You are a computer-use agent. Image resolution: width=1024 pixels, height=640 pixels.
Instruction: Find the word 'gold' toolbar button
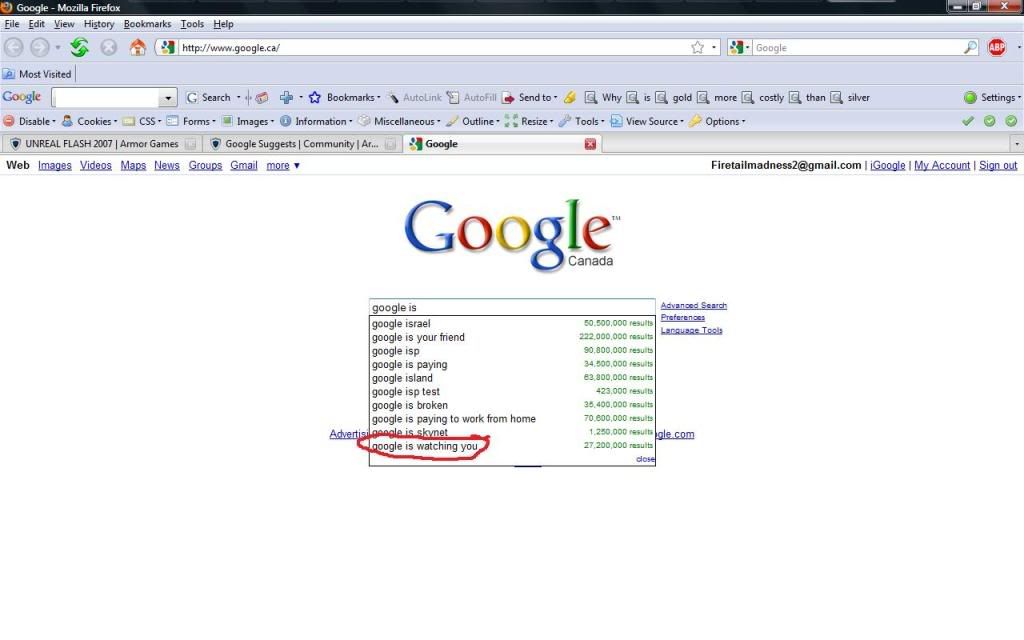coord(673,97)
